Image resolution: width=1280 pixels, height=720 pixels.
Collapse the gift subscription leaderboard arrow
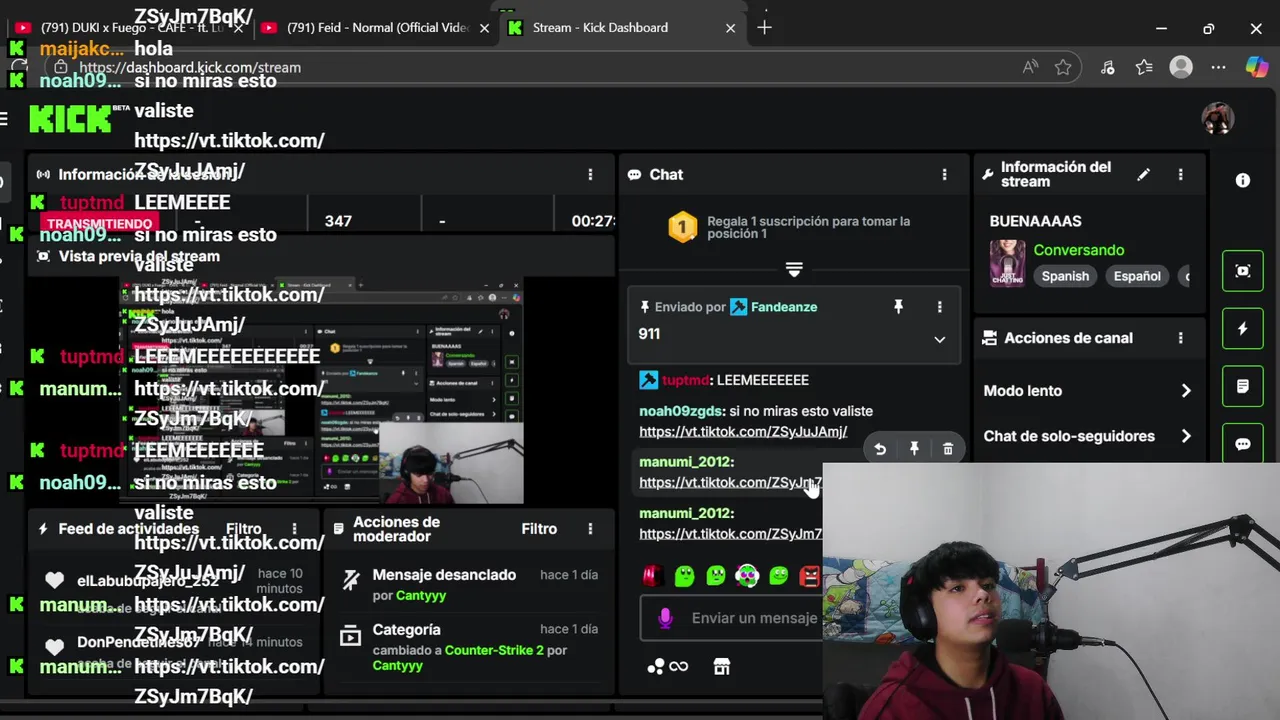click(x=794, y=270)
